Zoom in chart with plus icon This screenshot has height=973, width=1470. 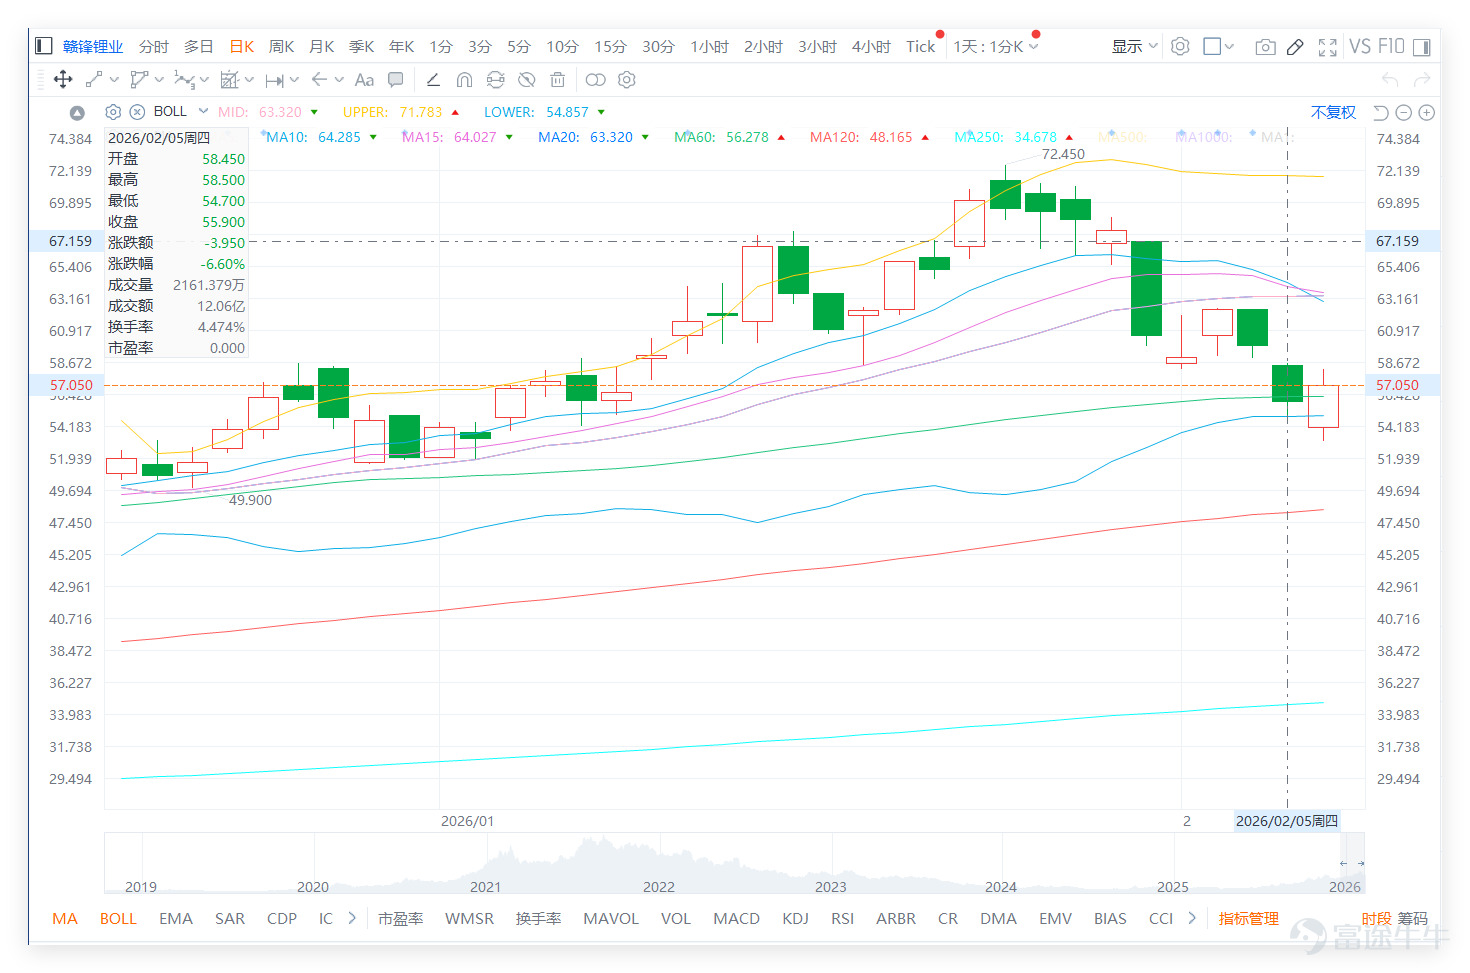[x=1427, y=112]
